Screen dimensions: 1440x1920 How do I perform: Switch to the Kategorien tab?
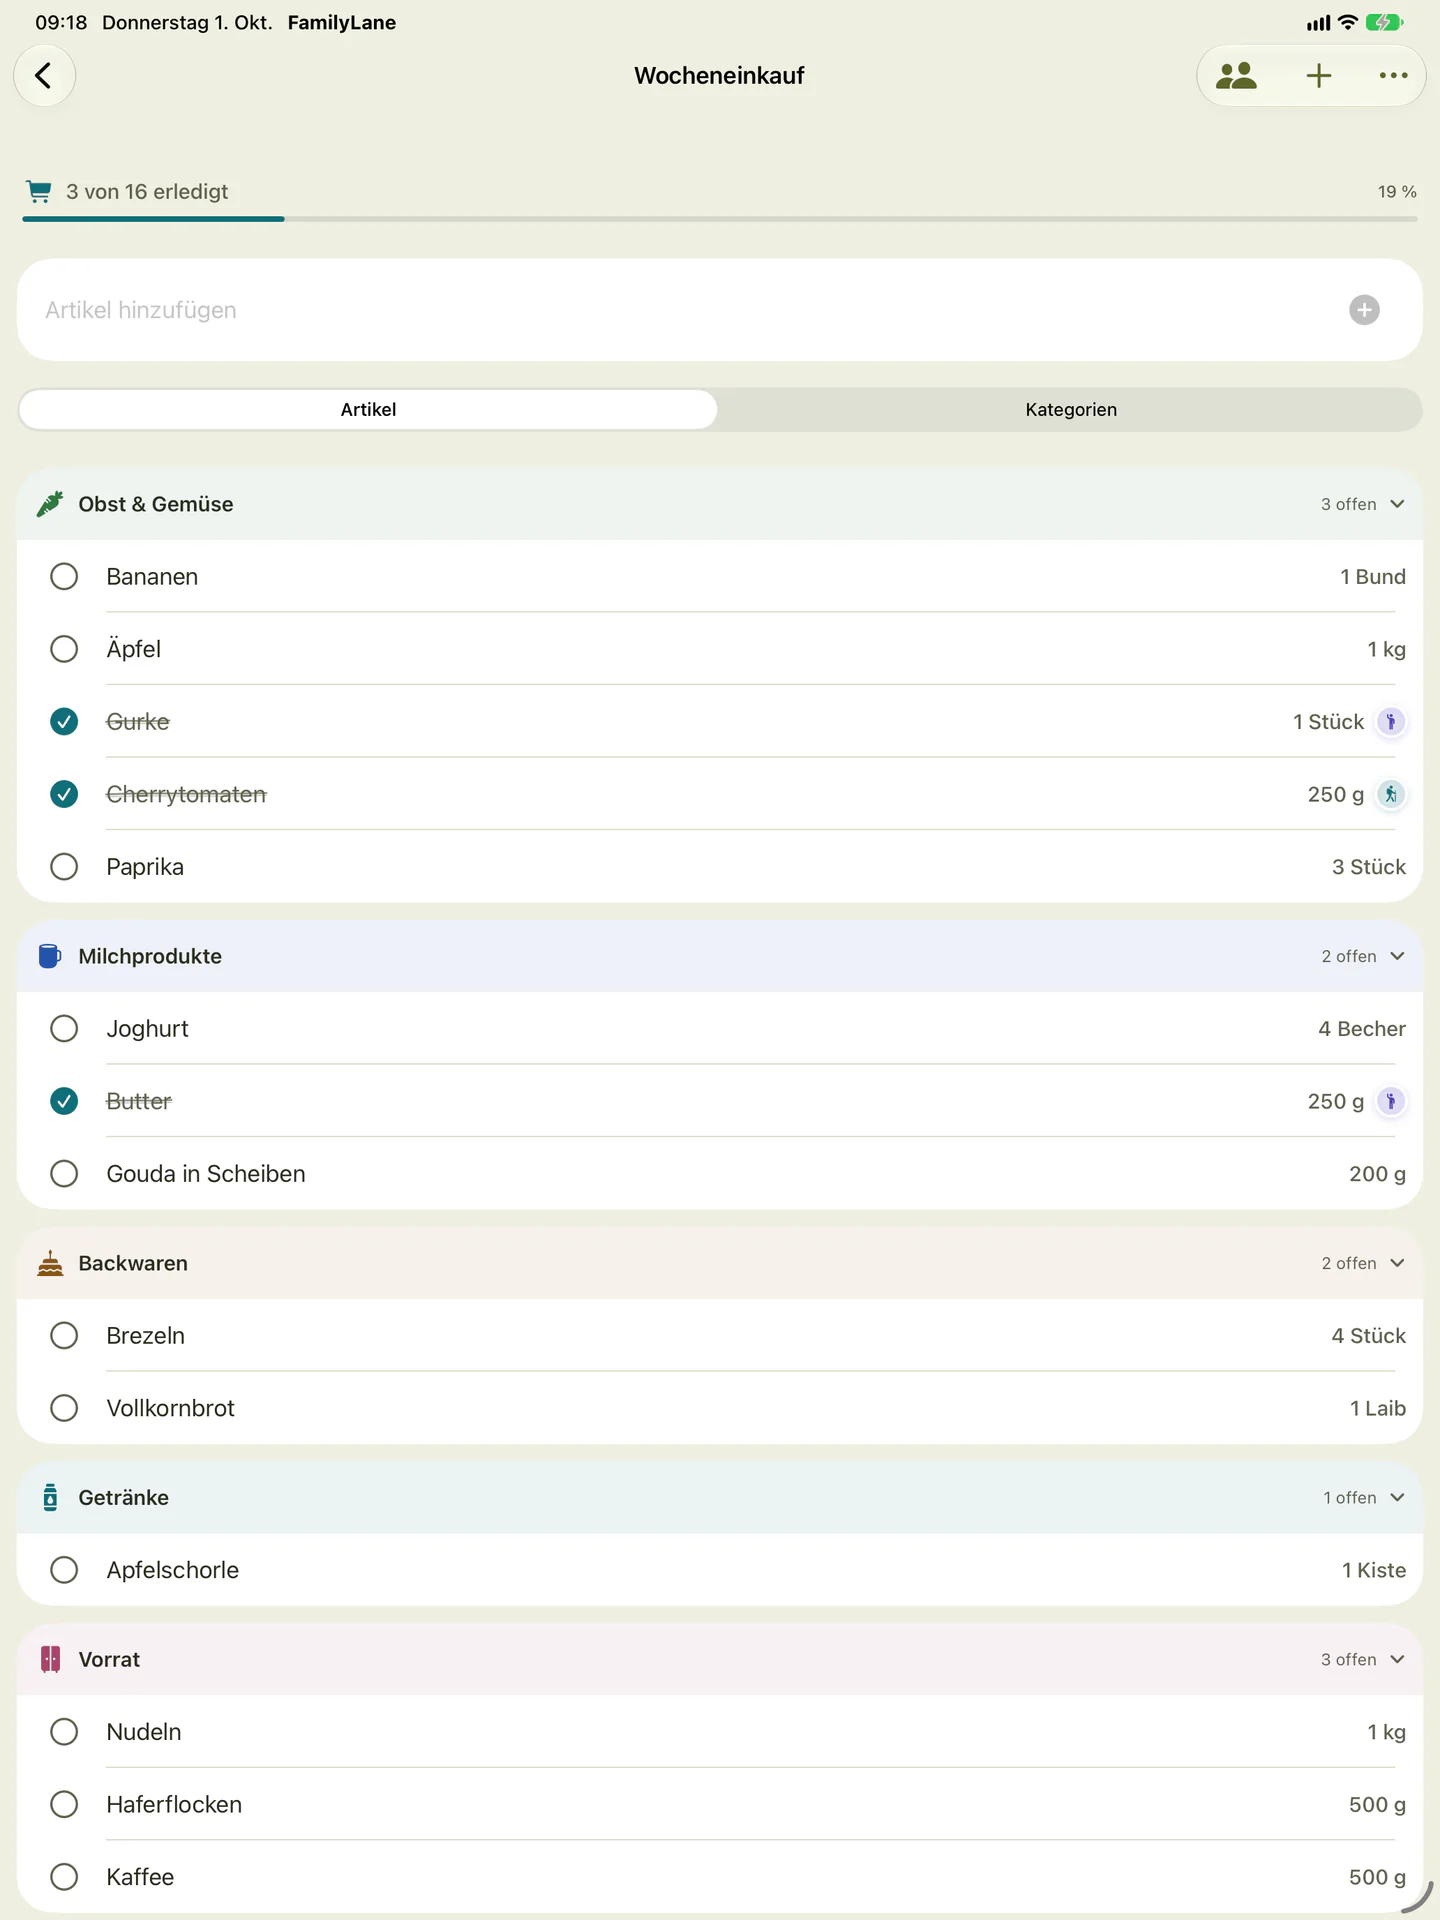(x=1070, y=410)
